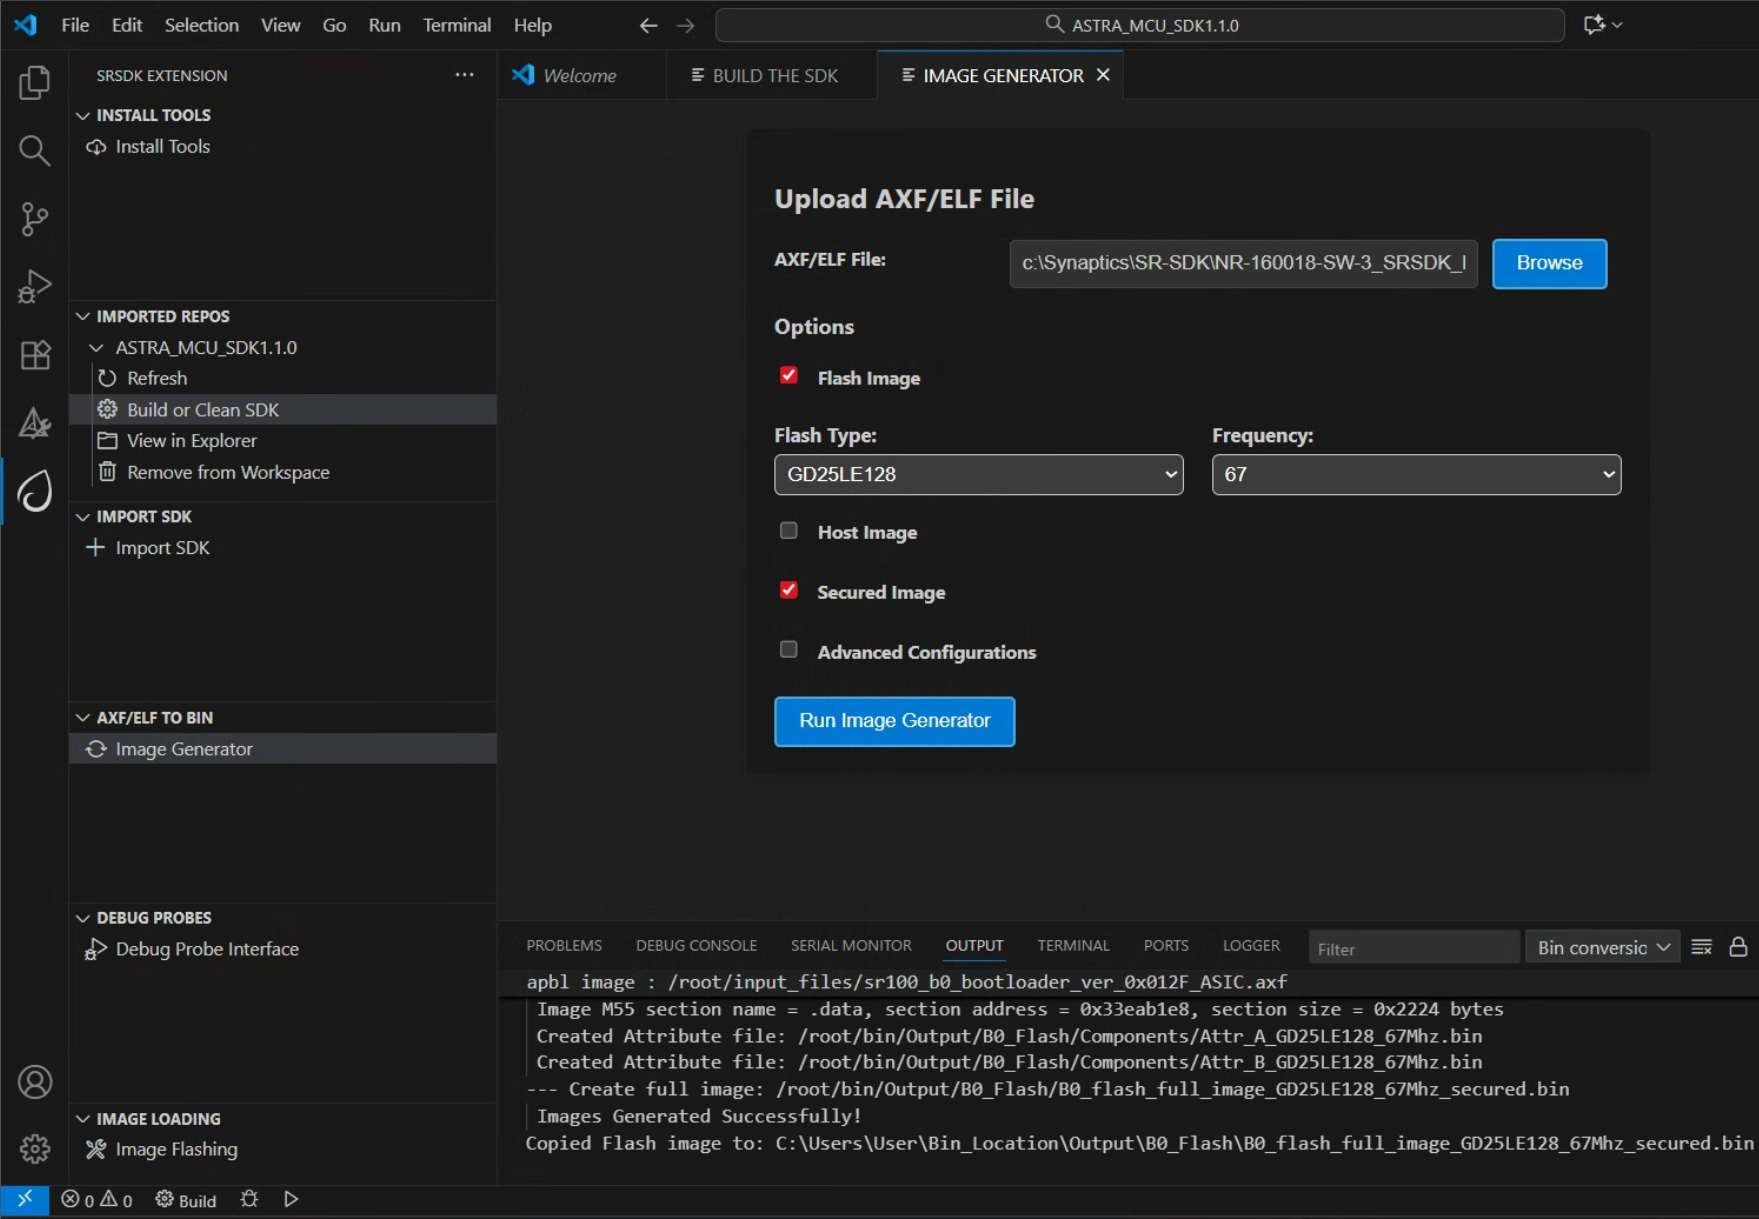Open Source Control from activity bar
1759x1219 pixels.
pyautogui.click(x=34, y=219)
